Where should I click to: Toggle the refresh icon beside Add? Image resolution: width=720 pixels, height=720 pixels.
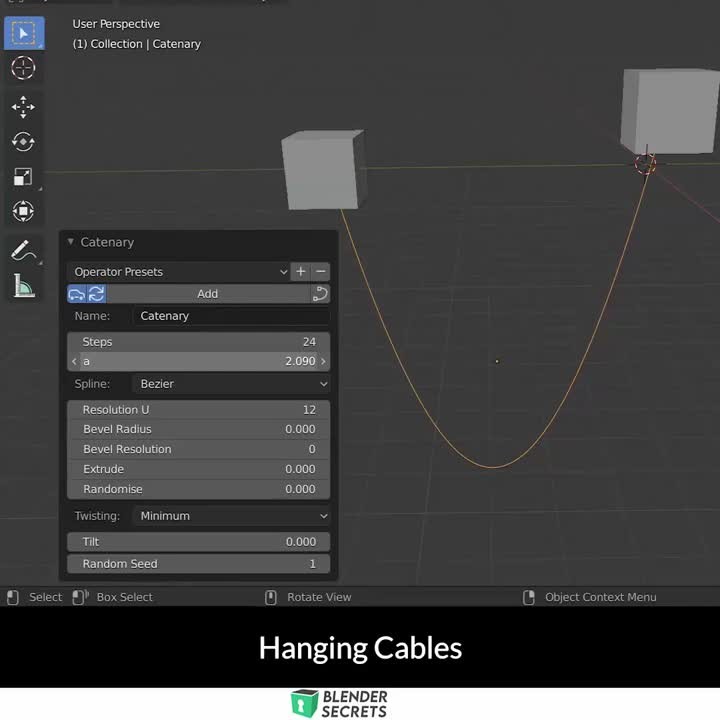point(96,294)
